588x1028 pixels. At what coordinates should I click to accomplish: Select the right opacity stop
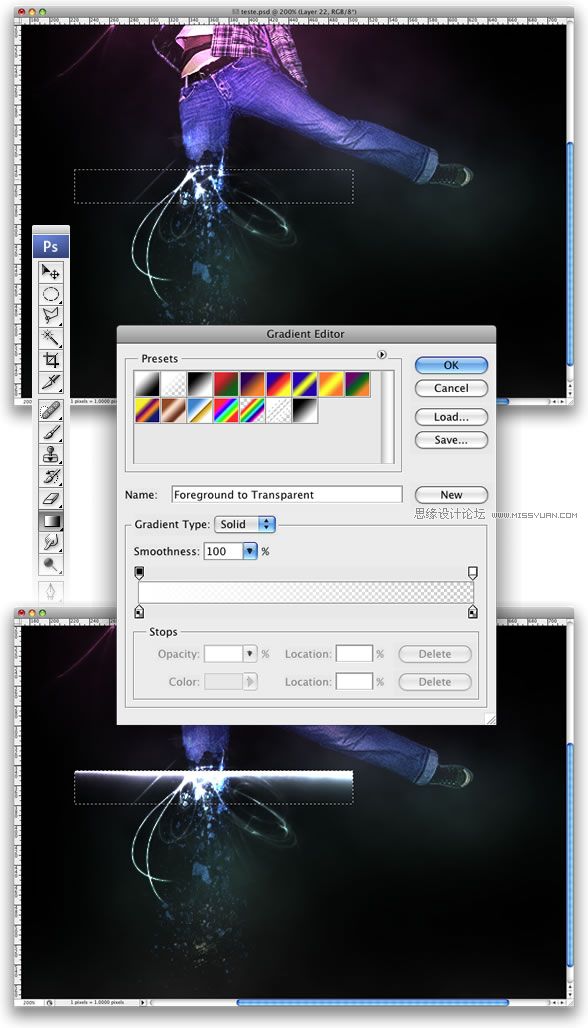[473, 573]
